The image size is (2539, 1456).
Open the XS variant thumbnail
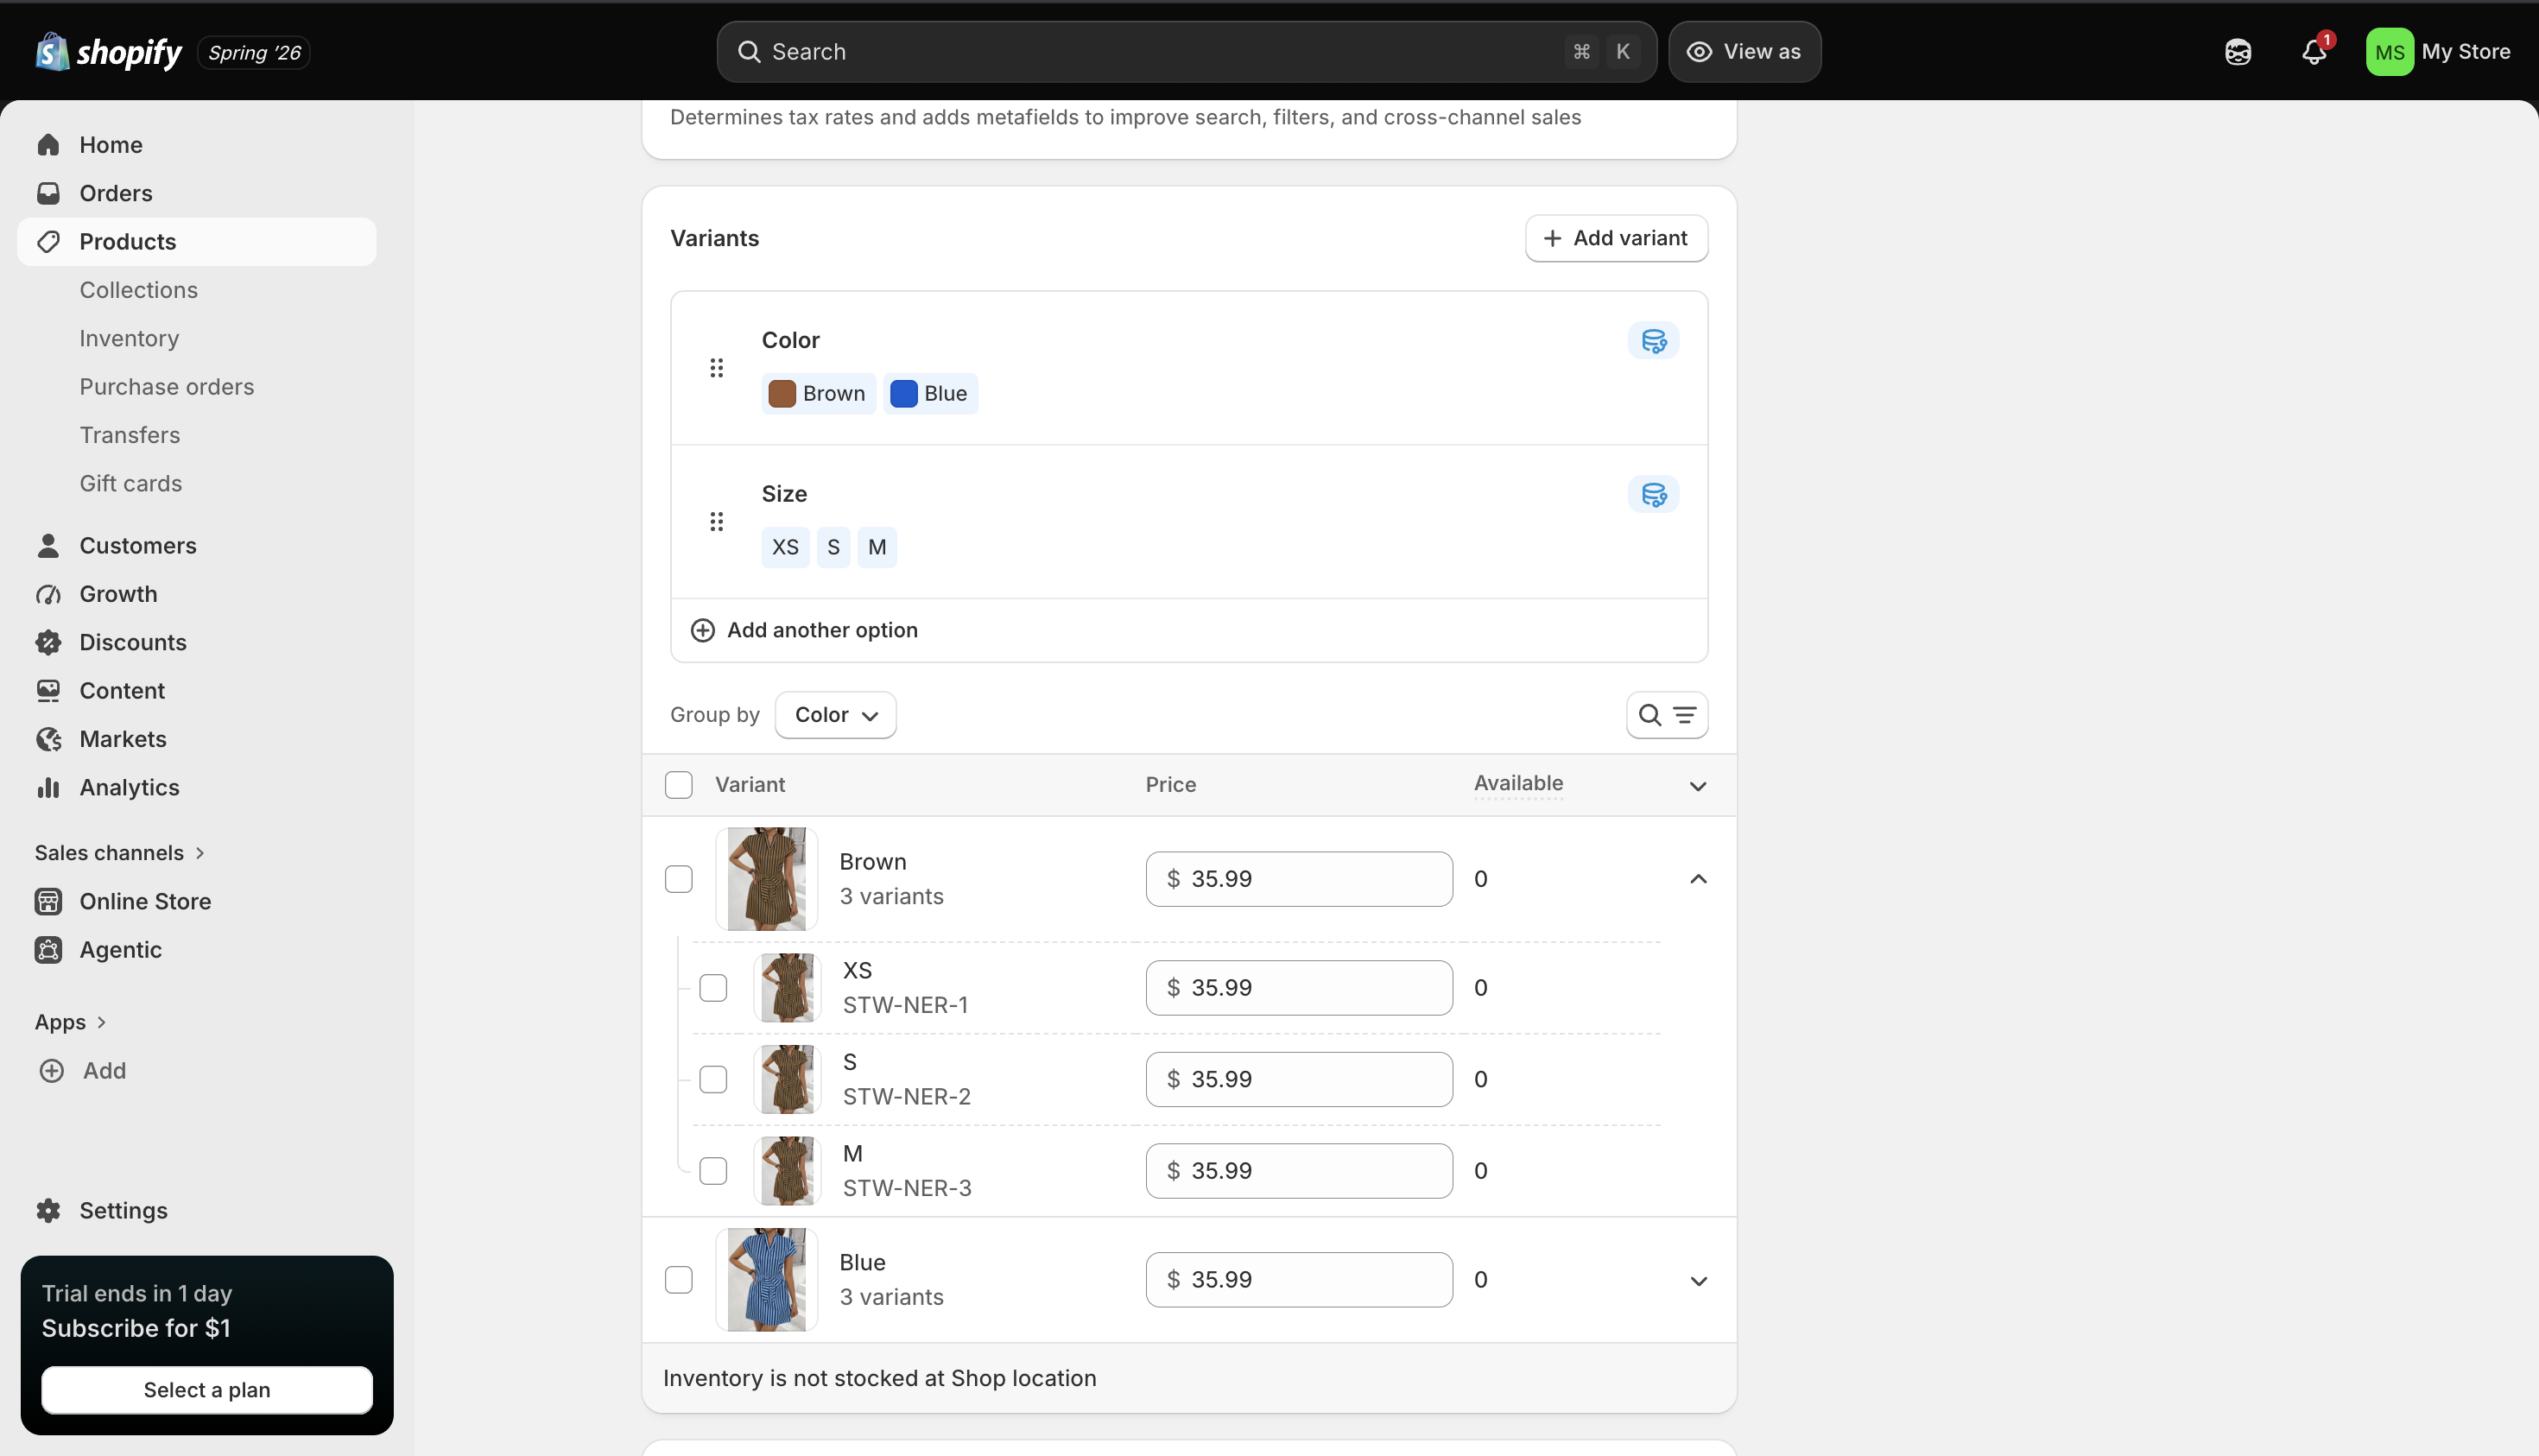coord(788,989)
